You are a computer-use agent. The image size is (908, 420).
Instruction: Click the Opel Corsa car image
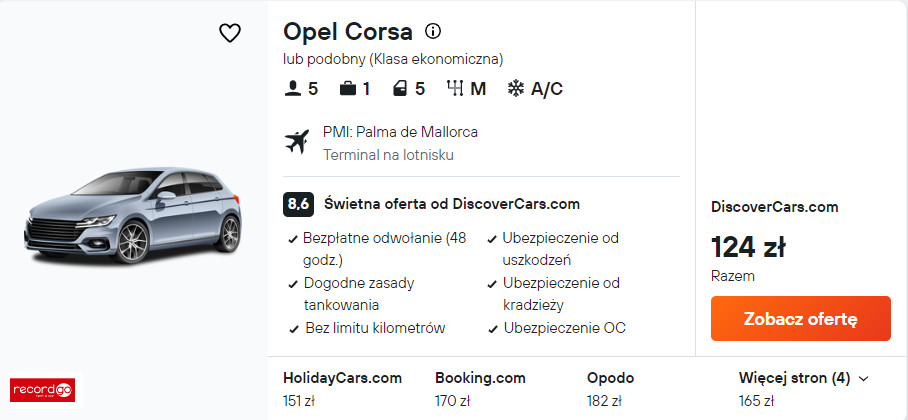click(133, 214)
